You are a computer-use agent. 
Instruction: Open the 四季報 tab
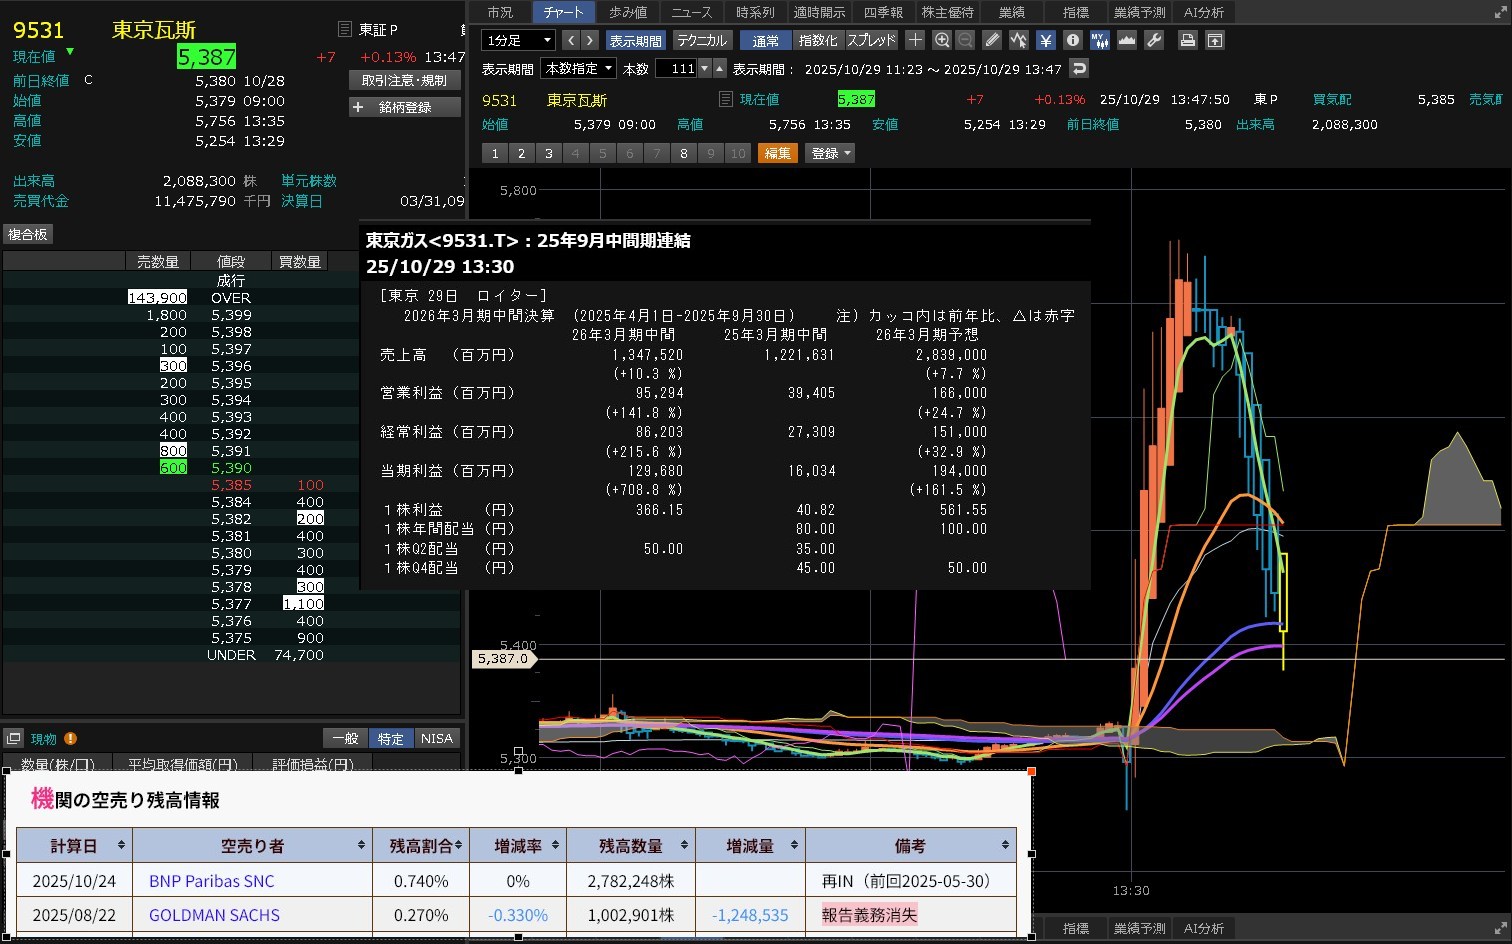tap(883, 12)
